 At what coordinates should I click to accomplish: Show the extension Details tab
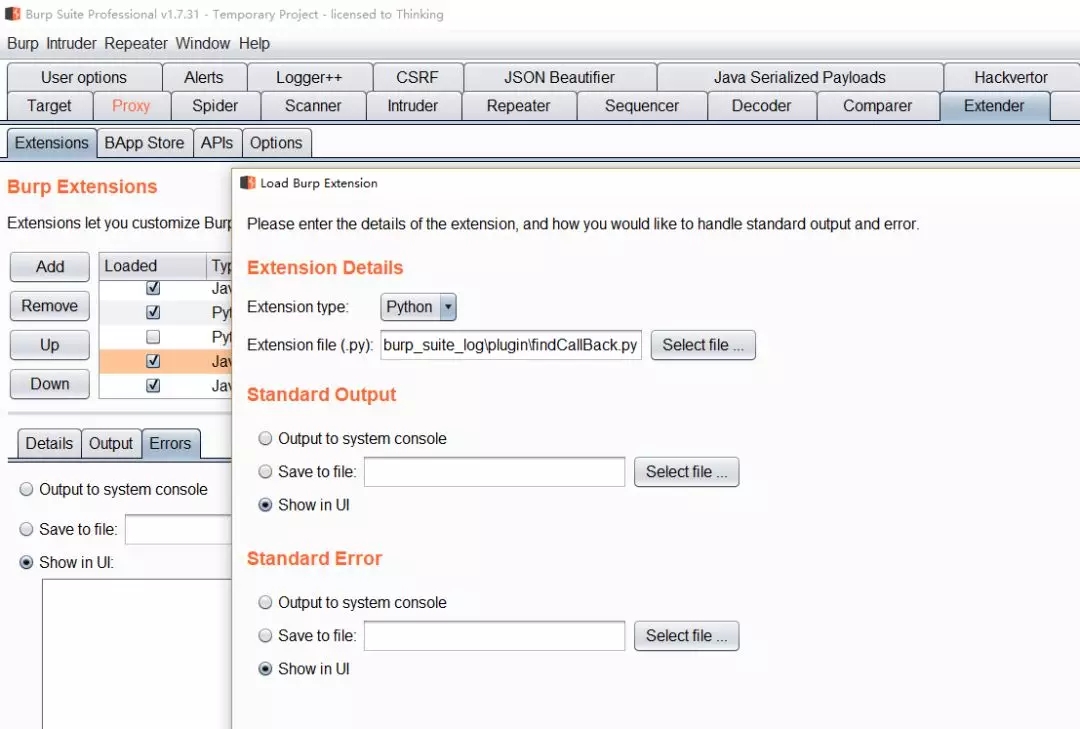(49, 443)
